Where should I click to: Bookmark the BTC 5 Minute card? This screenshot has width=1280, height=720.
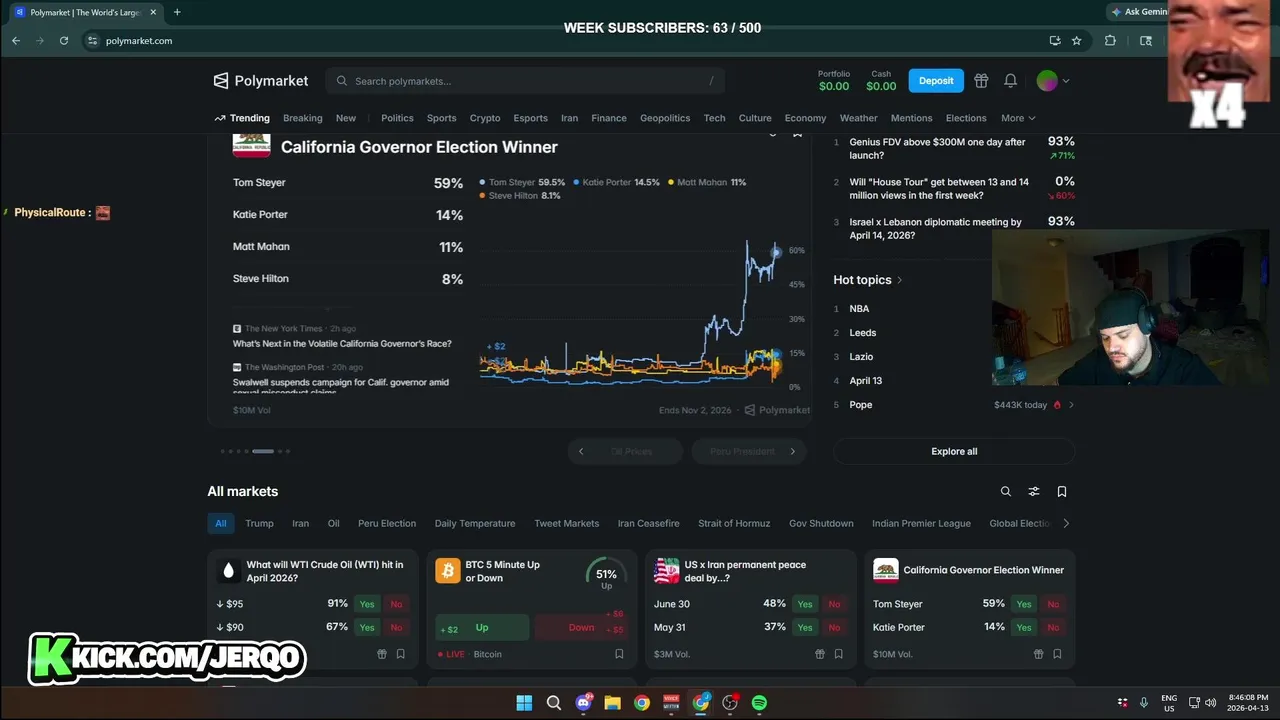tap(619, 654)
